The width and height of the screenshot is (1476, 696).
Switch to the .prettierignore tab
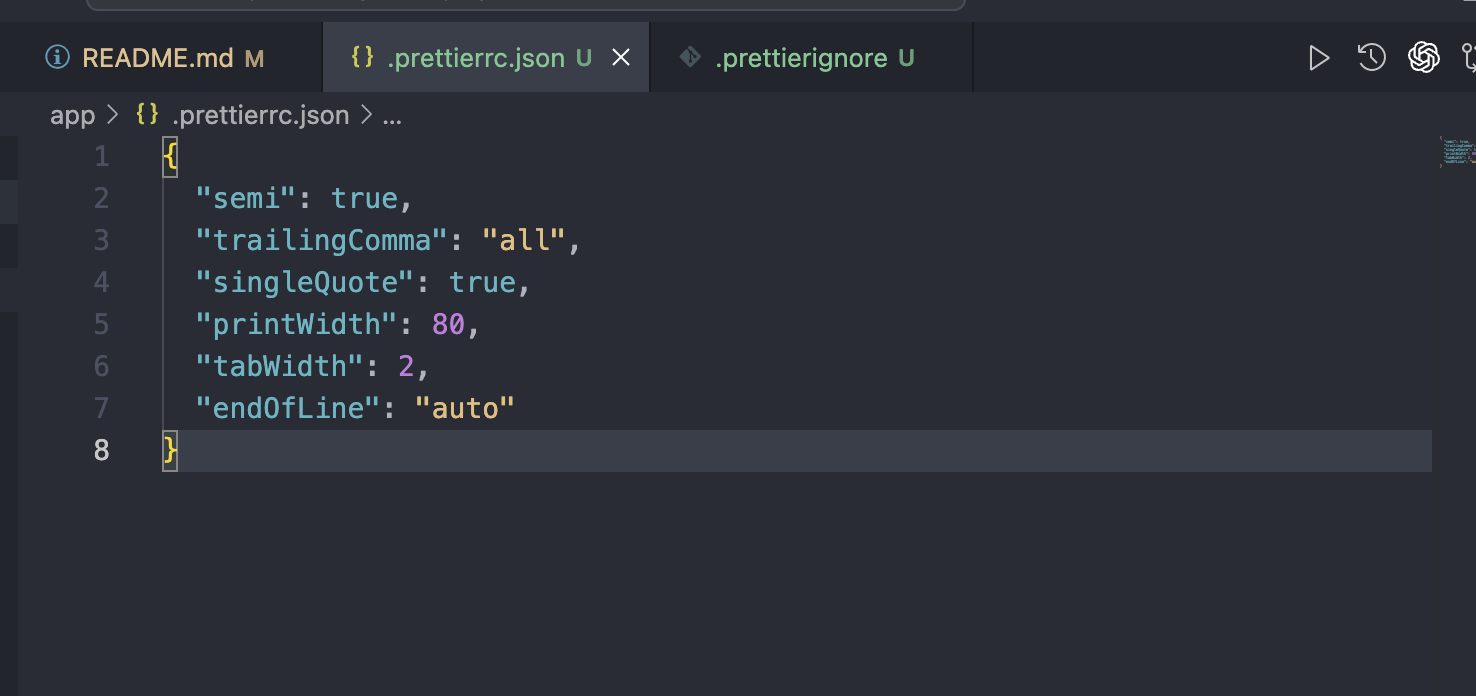click(800, 58)
